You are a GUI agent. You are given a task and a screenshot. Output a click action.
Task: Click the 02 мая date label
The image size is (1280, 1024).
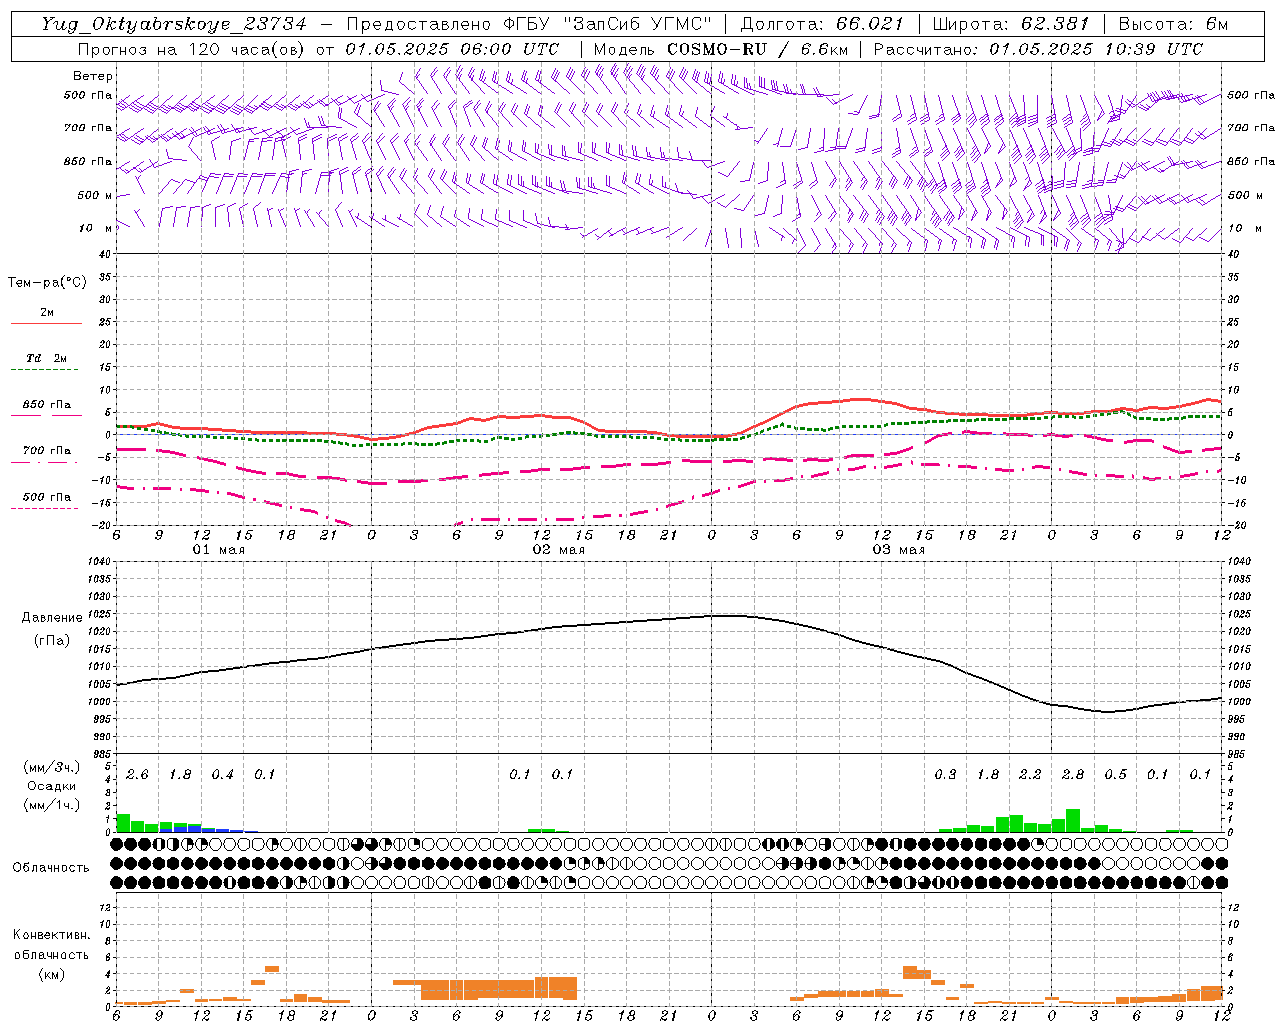click(559, 550)
